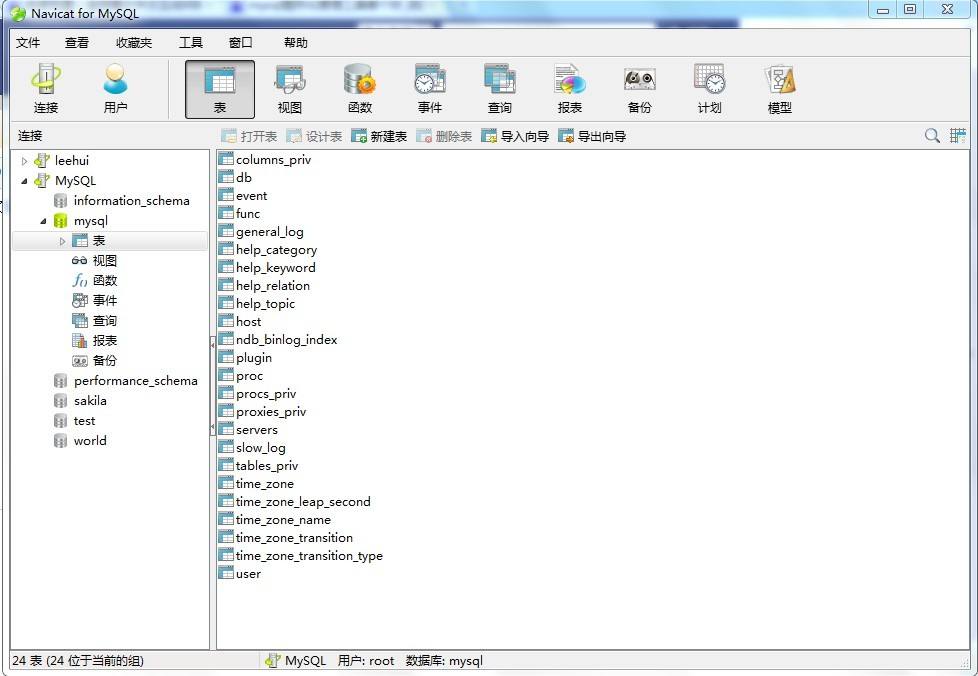Select the 事件 (Event) toolbar icon
This screenshot has height=676, width=978.
coord(430,89)
